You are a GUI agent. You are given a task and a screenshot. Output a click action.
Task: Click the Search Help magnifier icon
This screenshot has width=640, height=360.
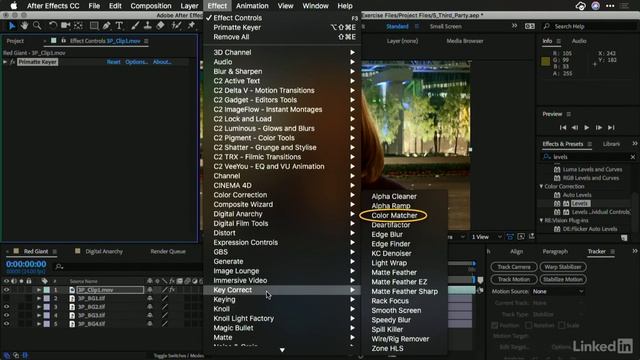[547, 27]
